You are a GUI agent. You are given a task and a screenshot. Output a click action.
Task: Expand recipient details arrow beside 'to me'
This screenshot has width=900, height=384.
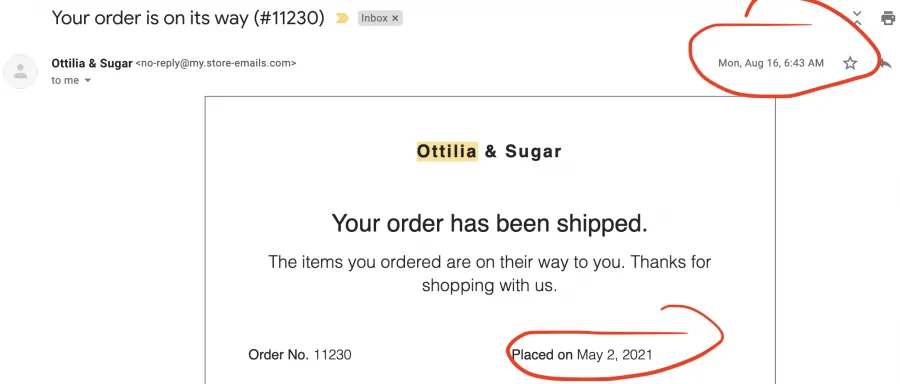tap(88, 81)
